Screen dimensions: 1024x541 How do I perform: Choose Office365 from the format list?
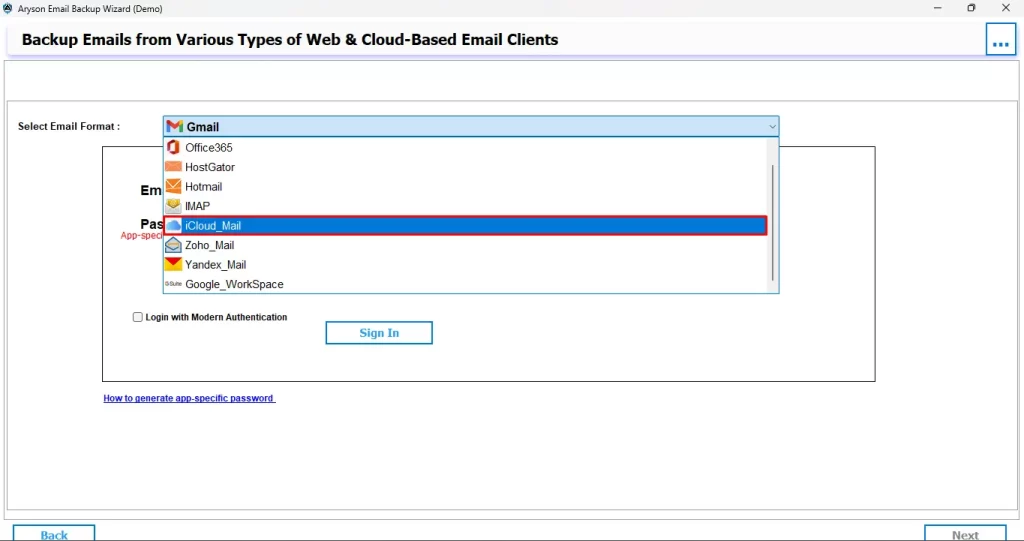pos(465,147)
